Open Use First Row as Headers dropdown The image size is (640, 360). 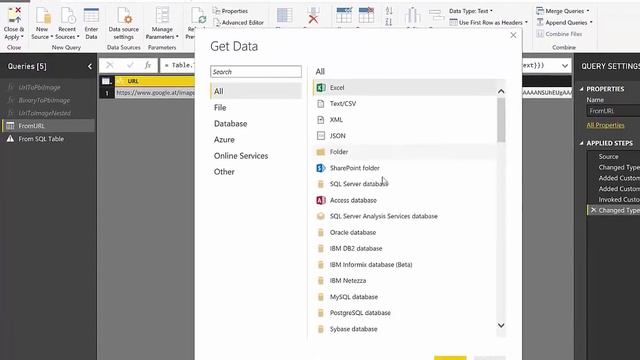(x=489, y=22)
